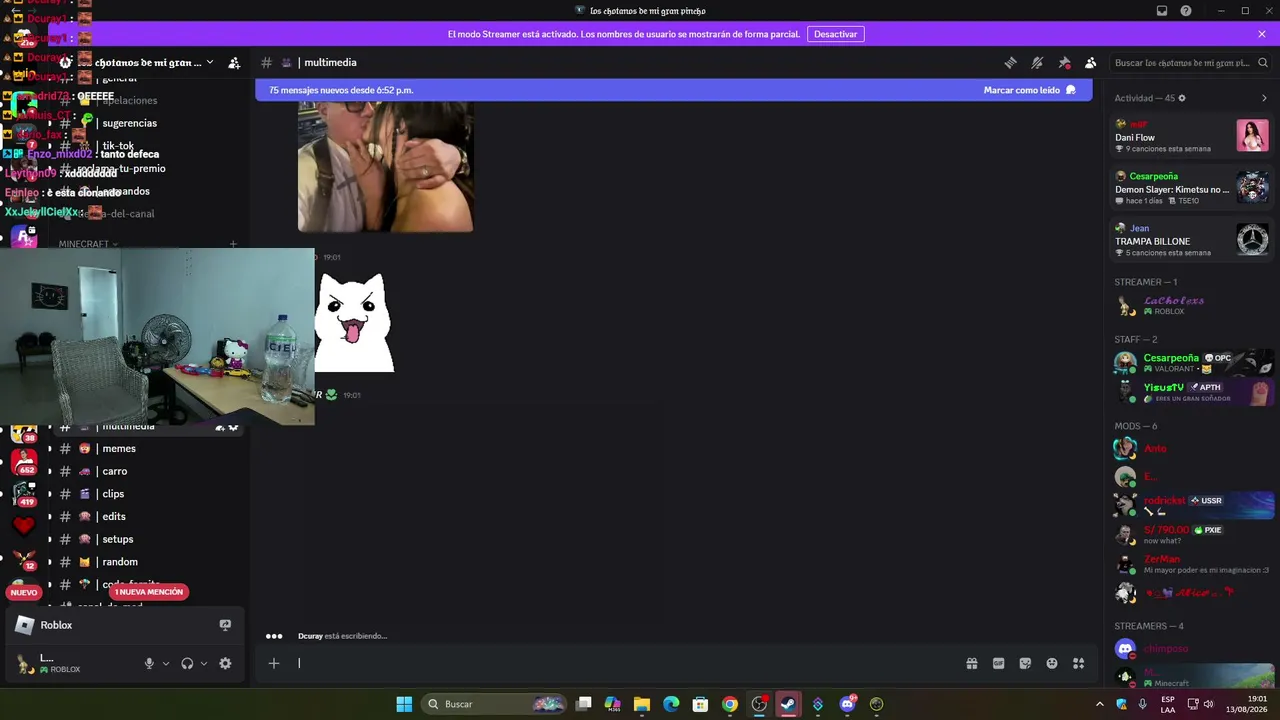The width and height of the screenshot is (1280, 720).
Task: Open the posted couple photo attachment
Action: click(x=385, y=166)
